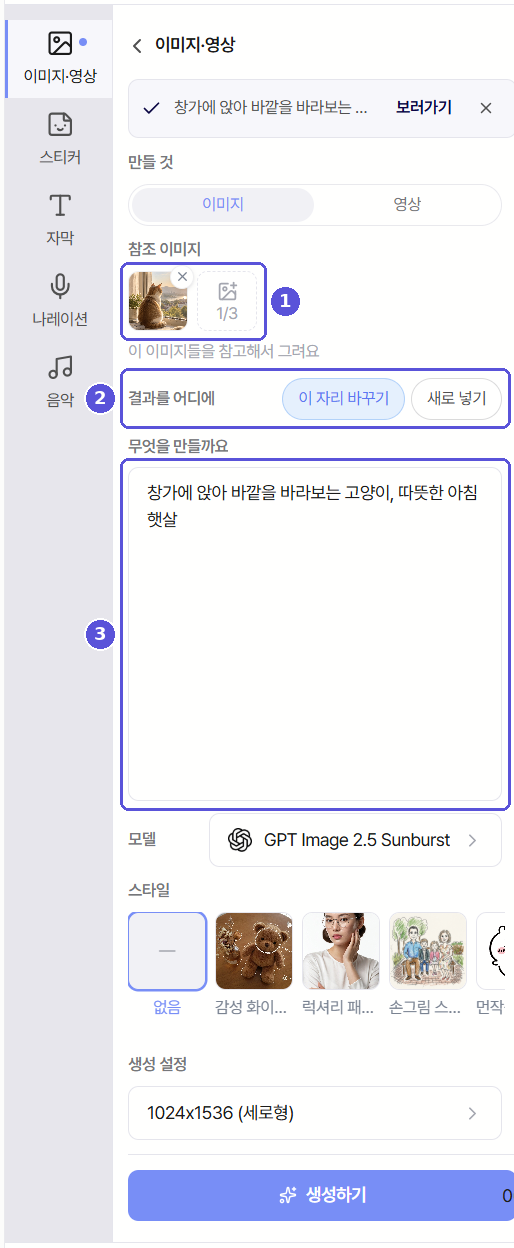Click the notification text 창가에 앉아 바깥을 바라보는

(271, 107)
